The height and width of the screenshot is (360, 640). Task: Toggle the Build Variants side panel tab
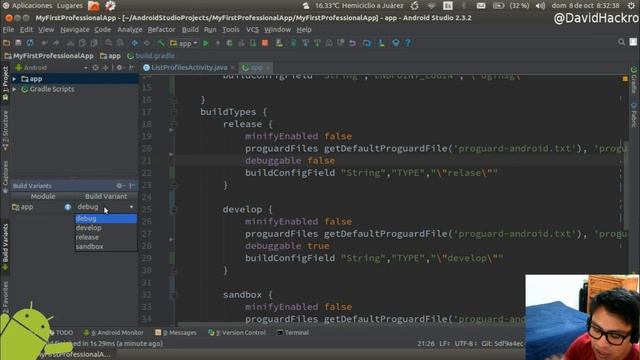(x=5, y=247)
